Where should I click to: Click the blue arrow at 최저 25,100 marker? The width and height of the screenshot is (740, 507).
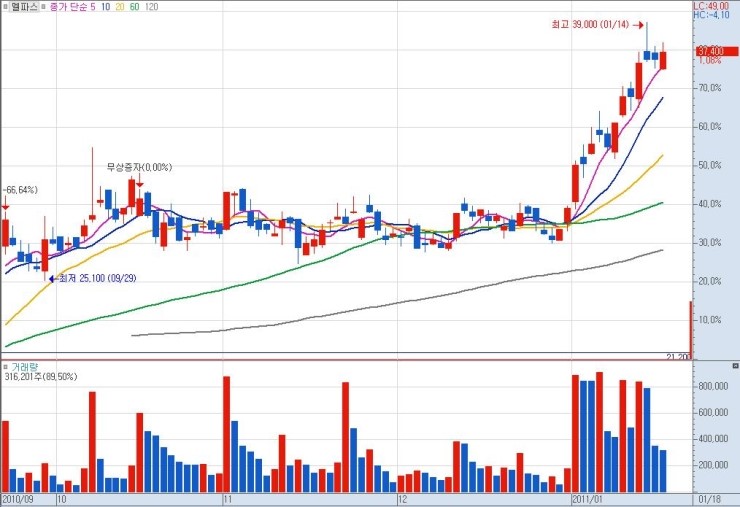pyautogui.click(x=52, y=278)
